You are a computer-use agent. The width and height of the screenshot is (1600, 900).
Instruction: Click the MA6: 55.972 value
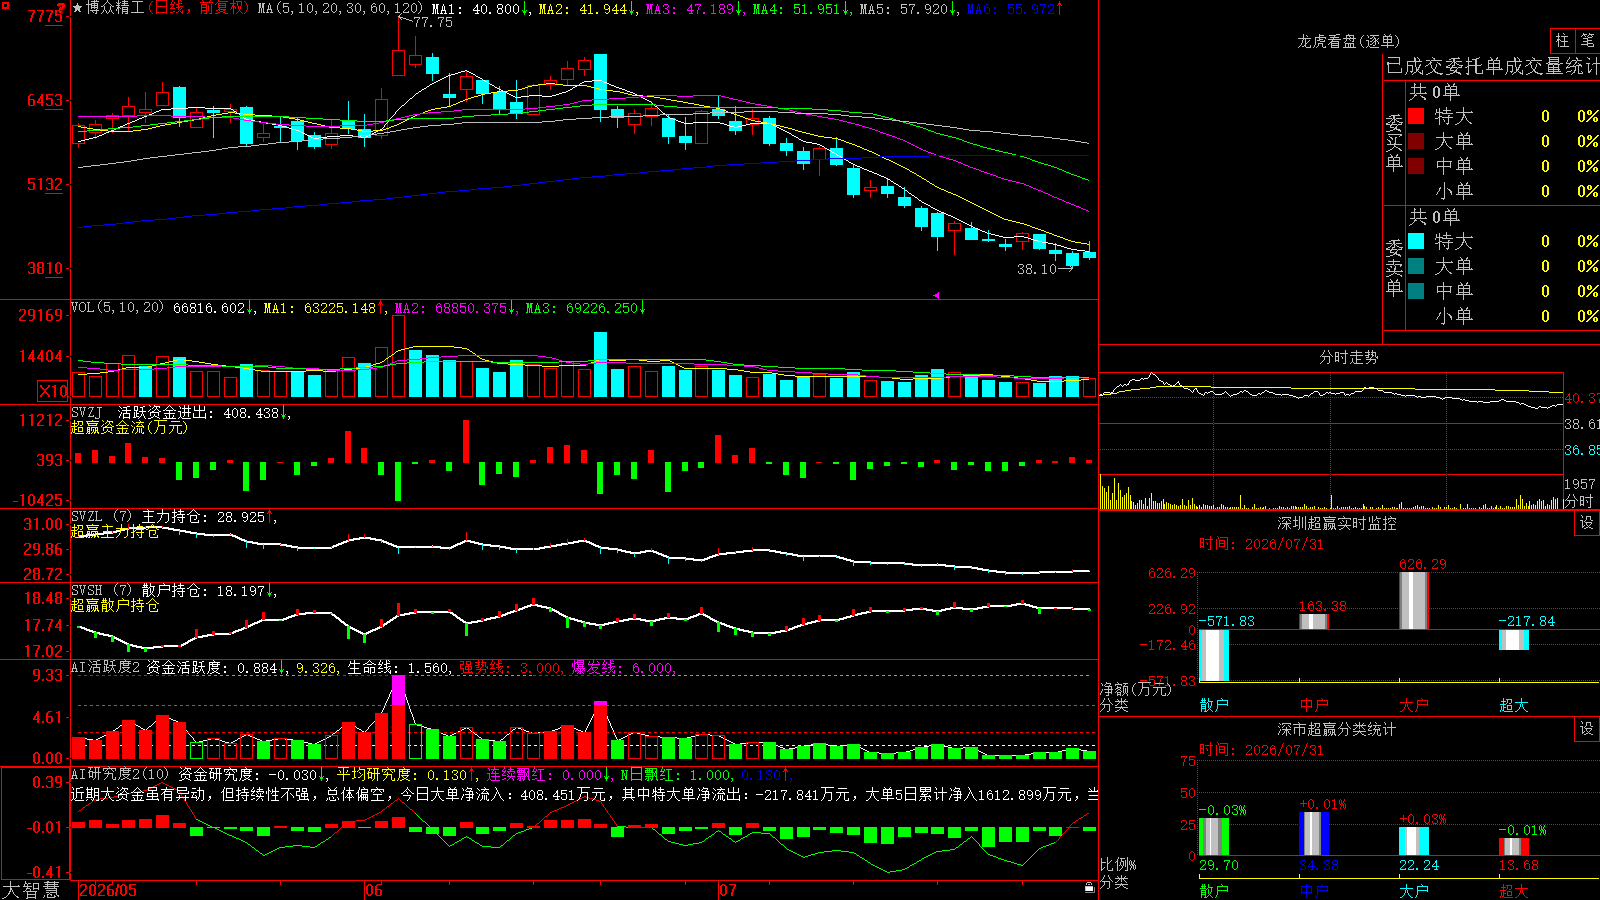[1015, 8]
